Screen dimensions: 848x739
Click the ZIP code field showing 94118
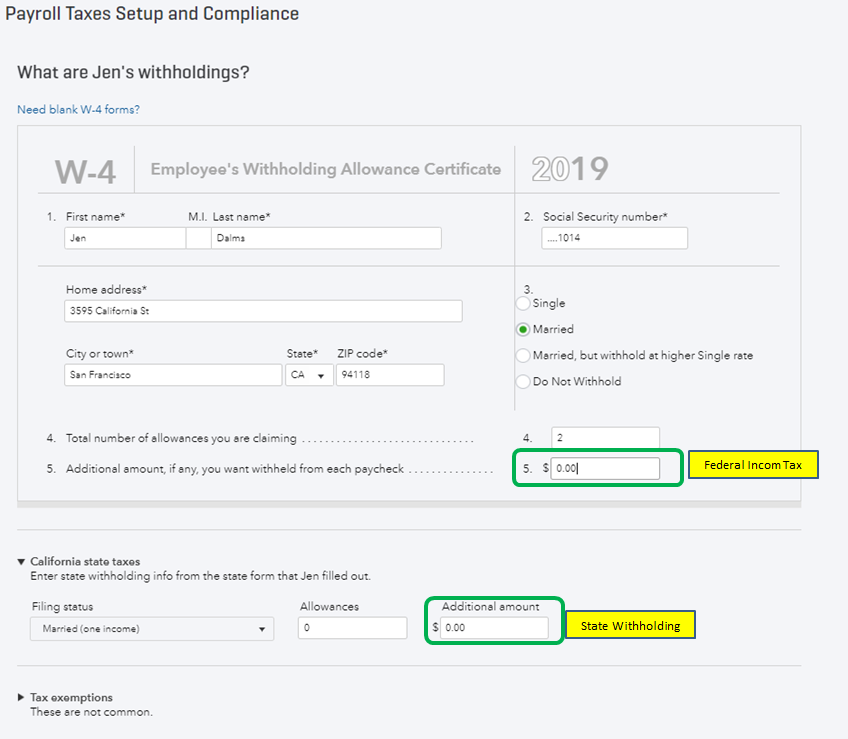click(390, 375)
